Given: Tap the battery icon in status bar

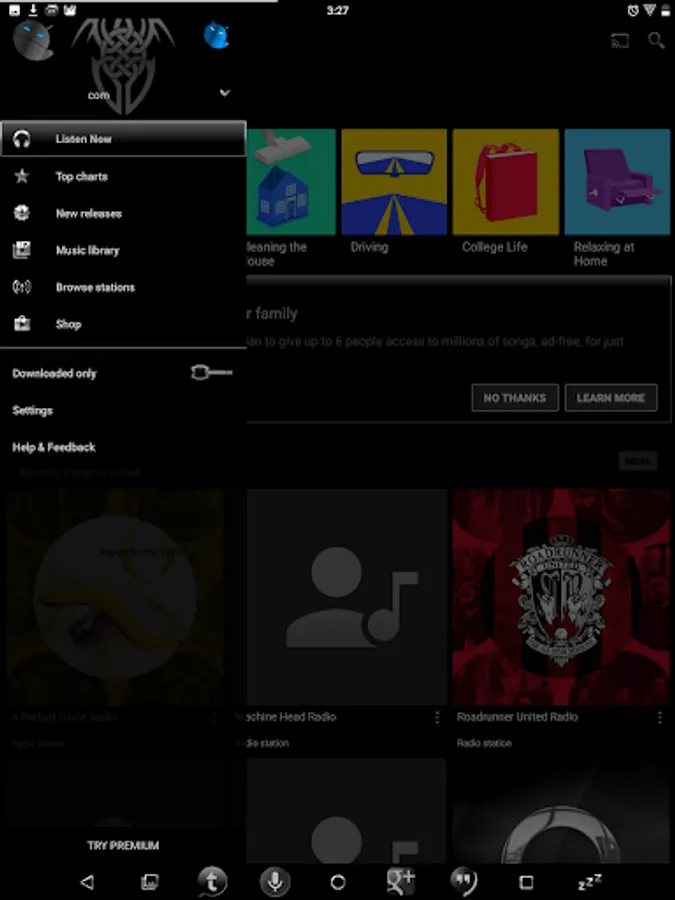Looking at the screenshot, I should pos(666,10).
